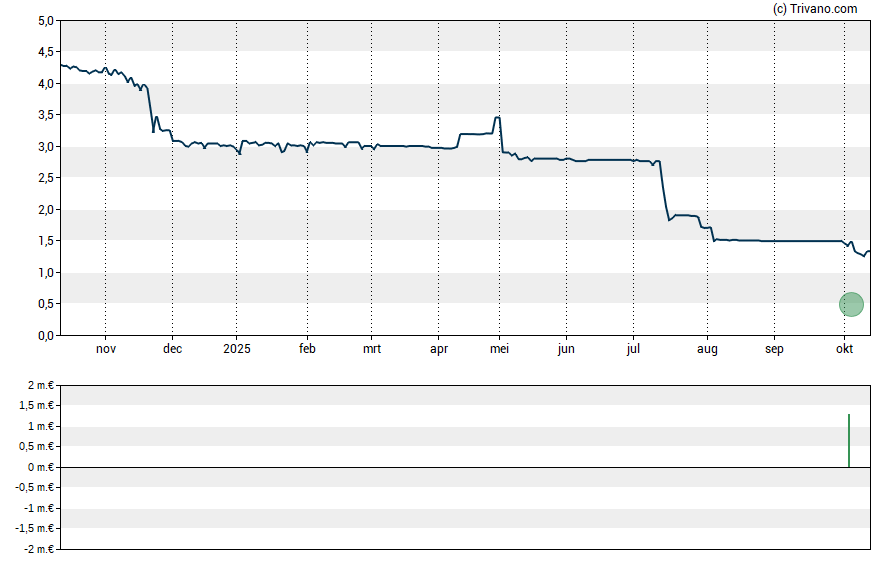Select the mrt month label
Screen dimensions: 888x565
[371, 349]
